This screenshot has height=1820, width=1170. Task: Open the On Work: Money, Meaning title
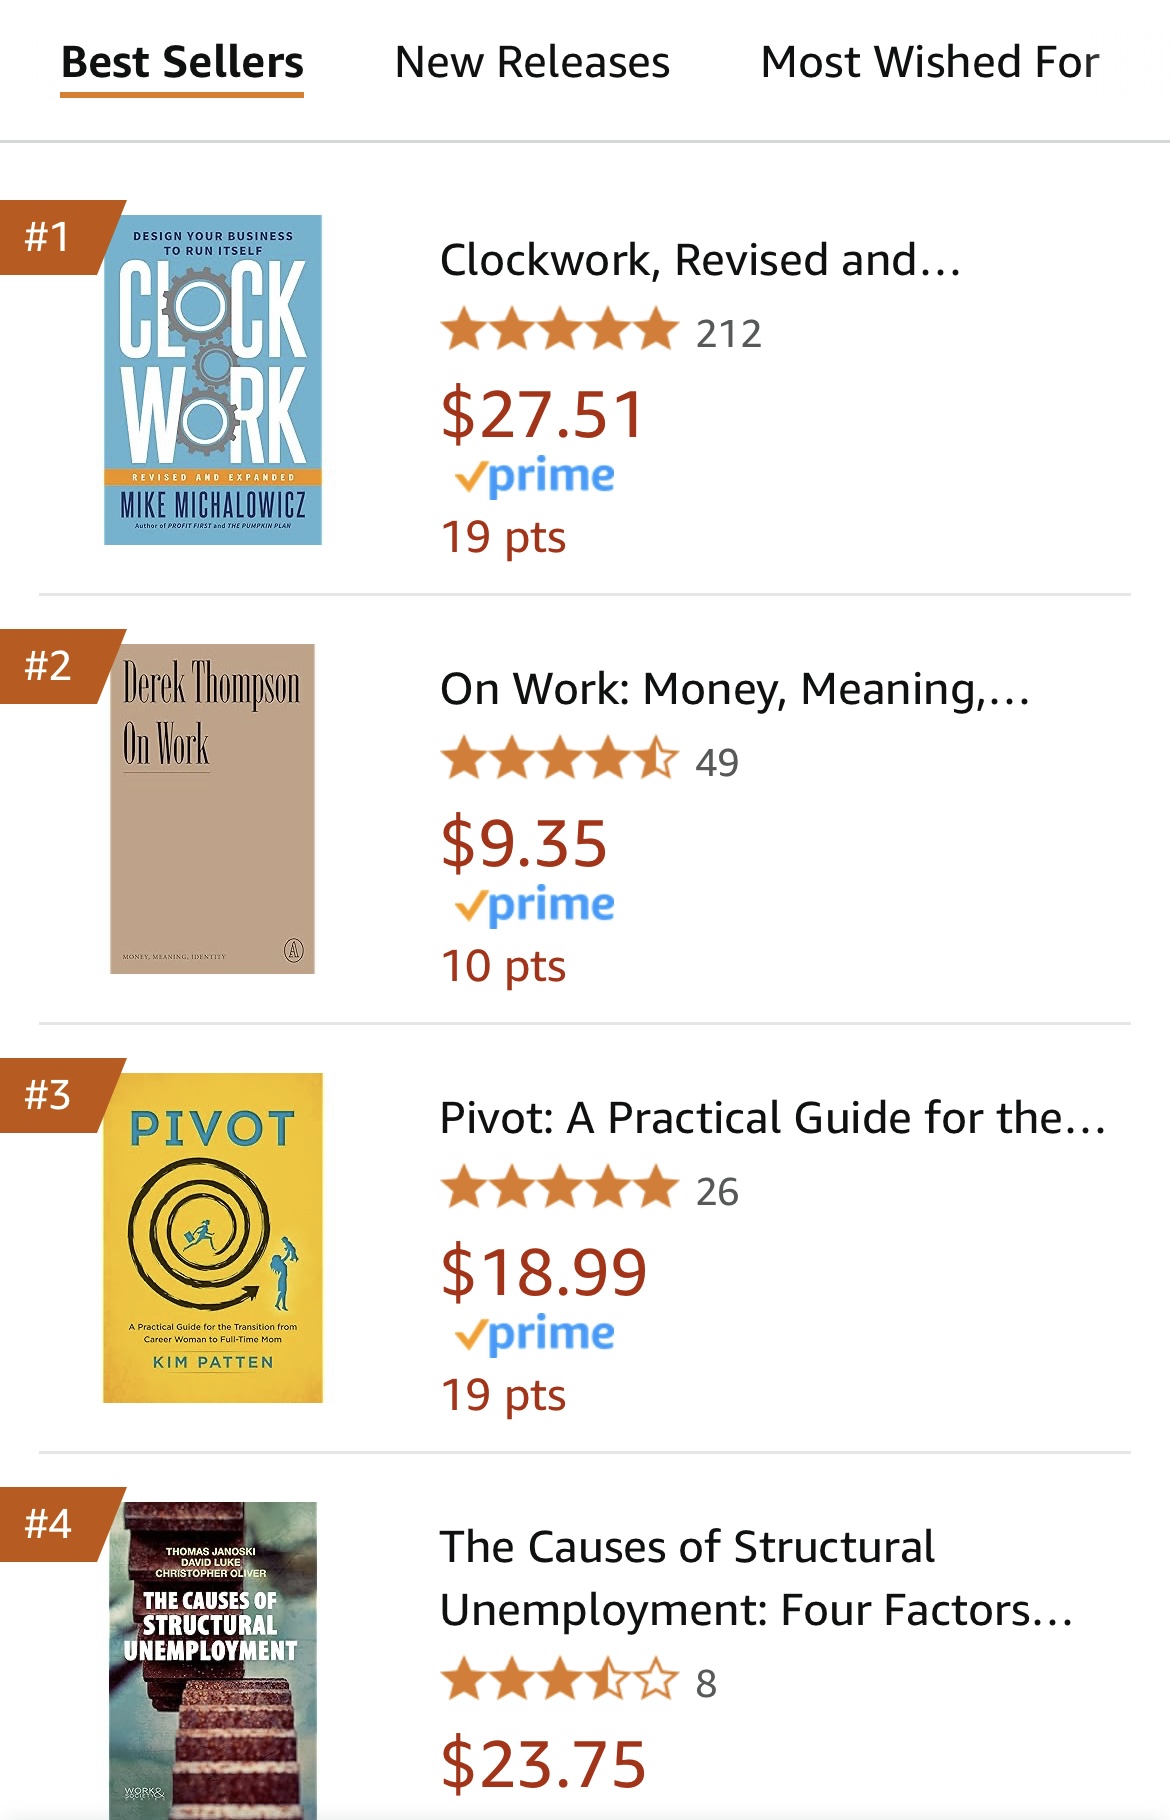[x=734, y=689]
